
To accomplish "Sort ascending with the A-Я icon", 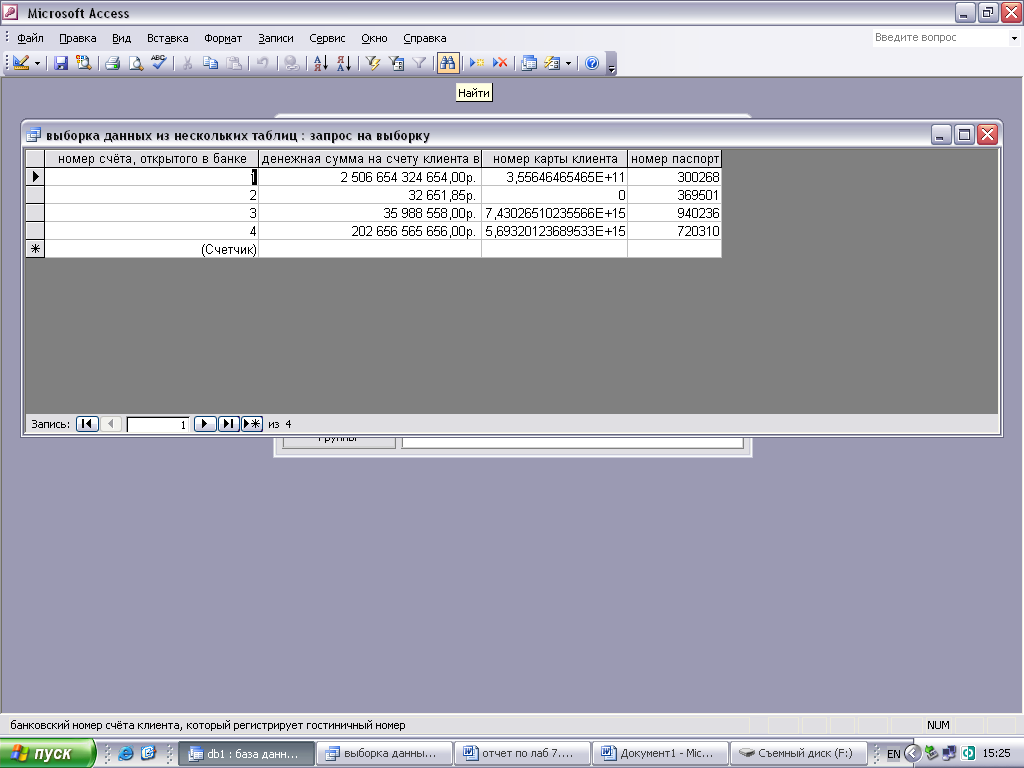I will pos(321,63).
